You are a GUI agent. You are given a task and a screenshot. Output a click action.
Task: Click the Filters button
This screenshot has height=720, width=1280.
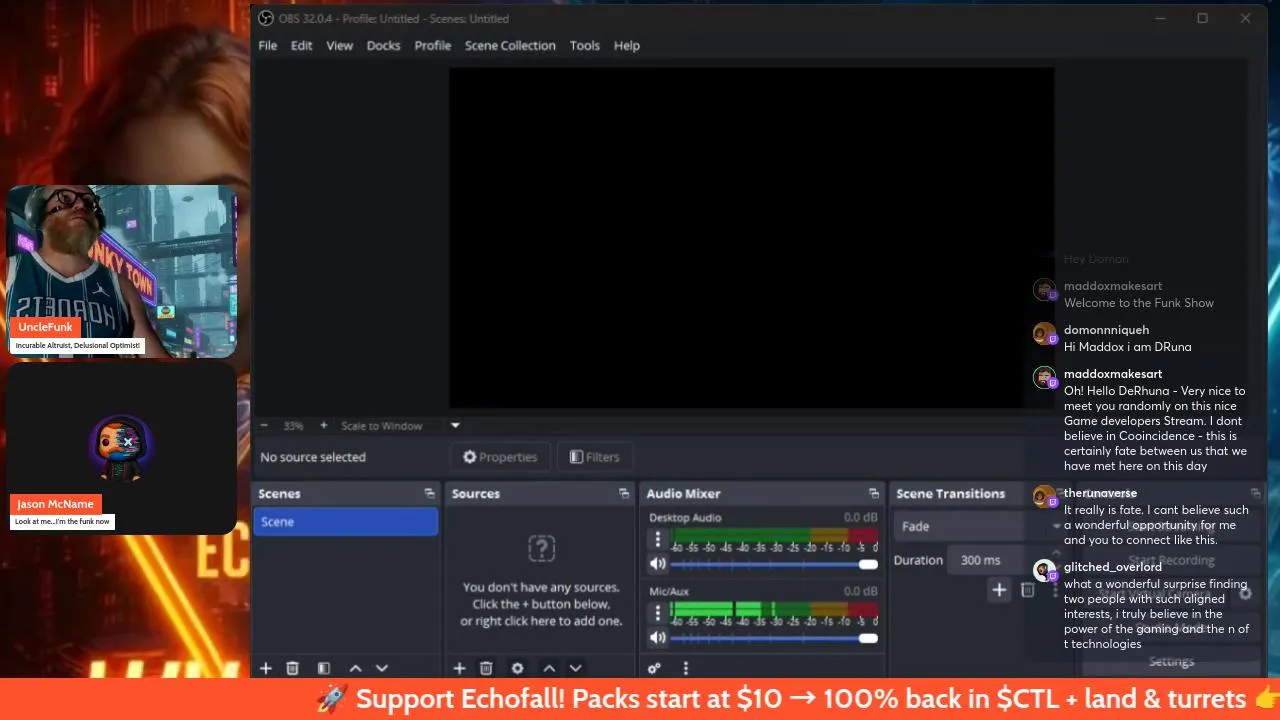595,457
